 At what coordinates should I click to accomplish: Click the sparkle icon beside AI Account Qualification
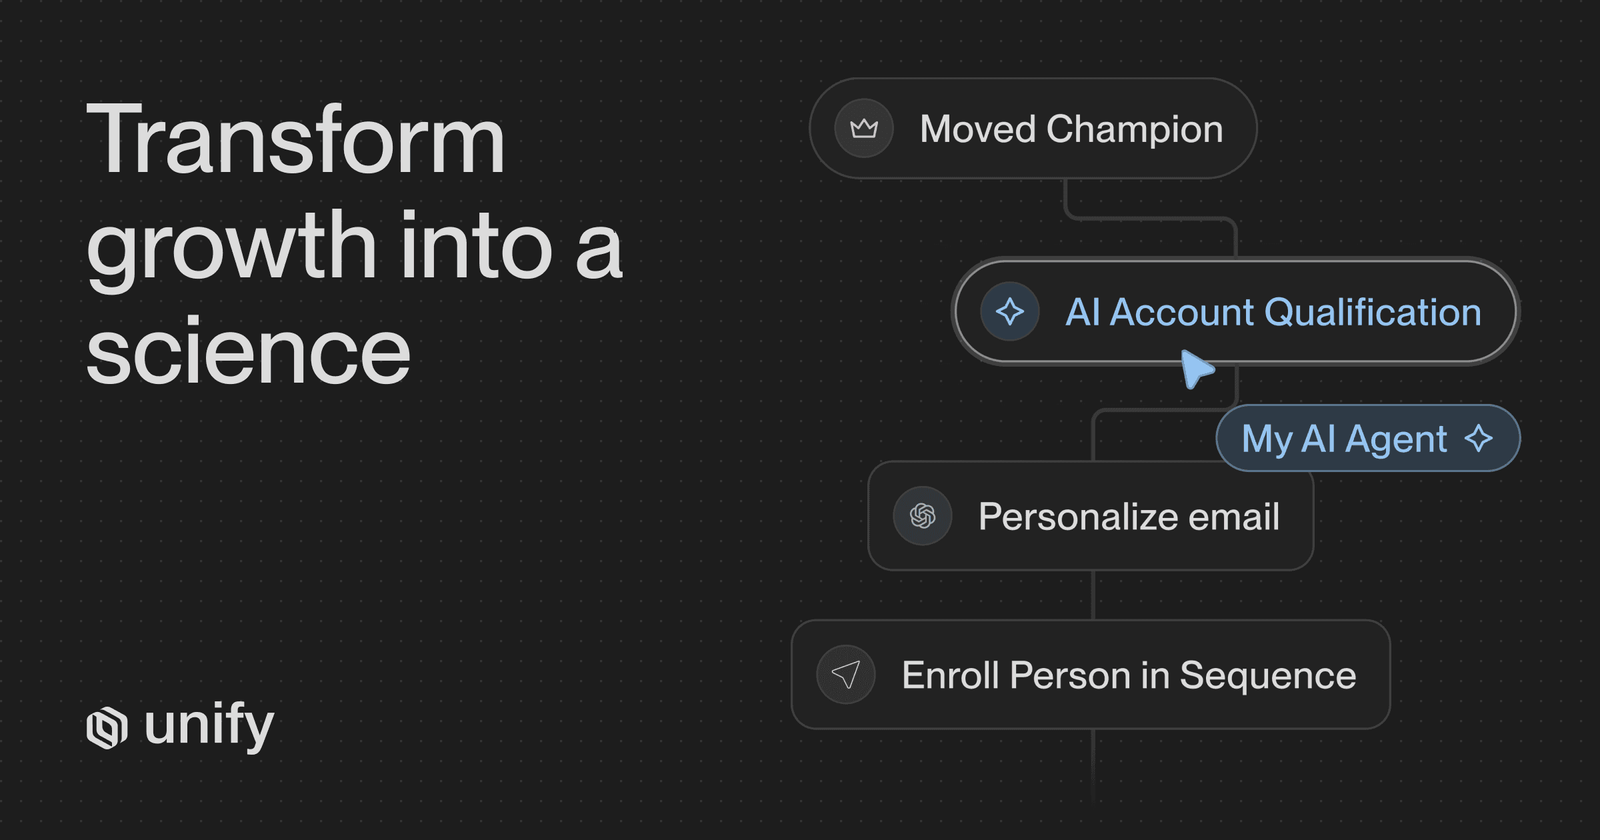(x=1009, y=312)
